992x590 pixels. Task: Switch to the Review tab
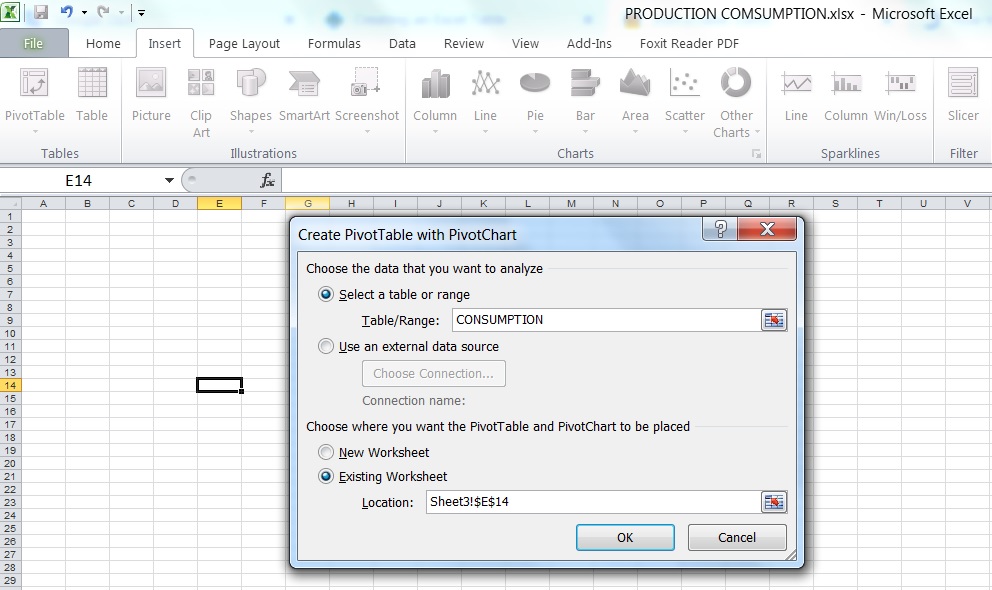point(464,44)
